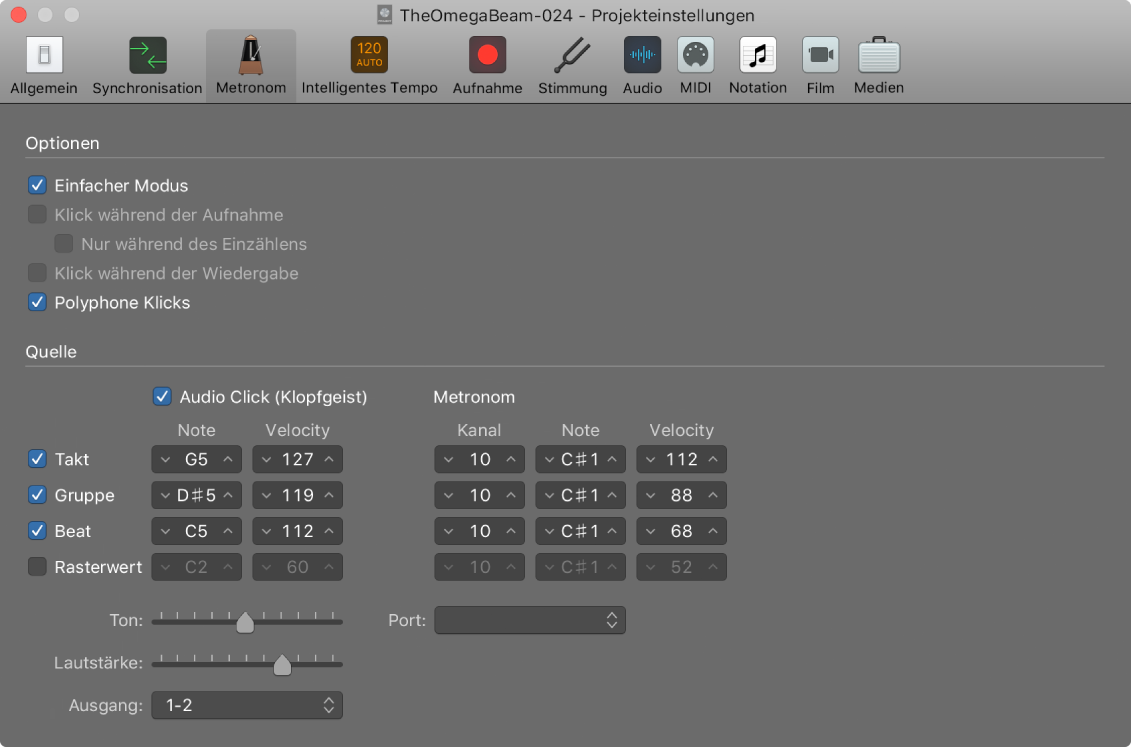Screen dimensions: 1131x747
Task: Open the Audio waveform settings icon
Action: [642, 55]
